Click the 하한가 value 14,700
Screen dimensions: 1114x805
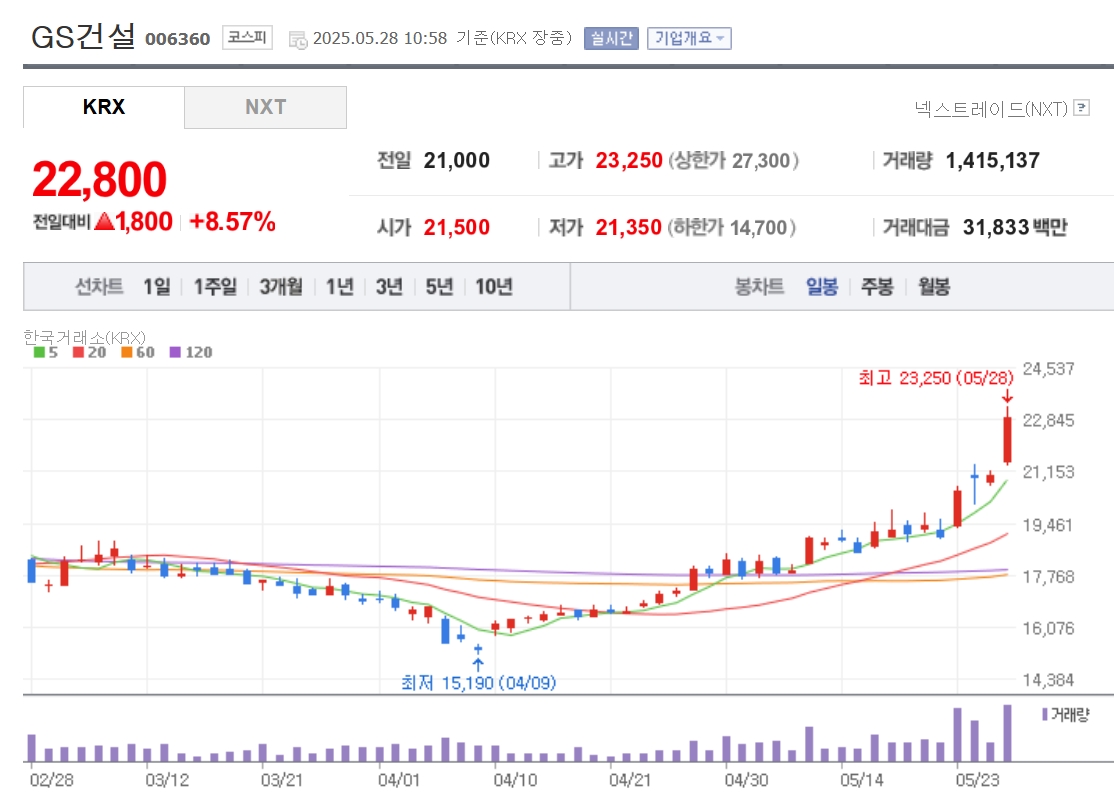tap(759, 227)
